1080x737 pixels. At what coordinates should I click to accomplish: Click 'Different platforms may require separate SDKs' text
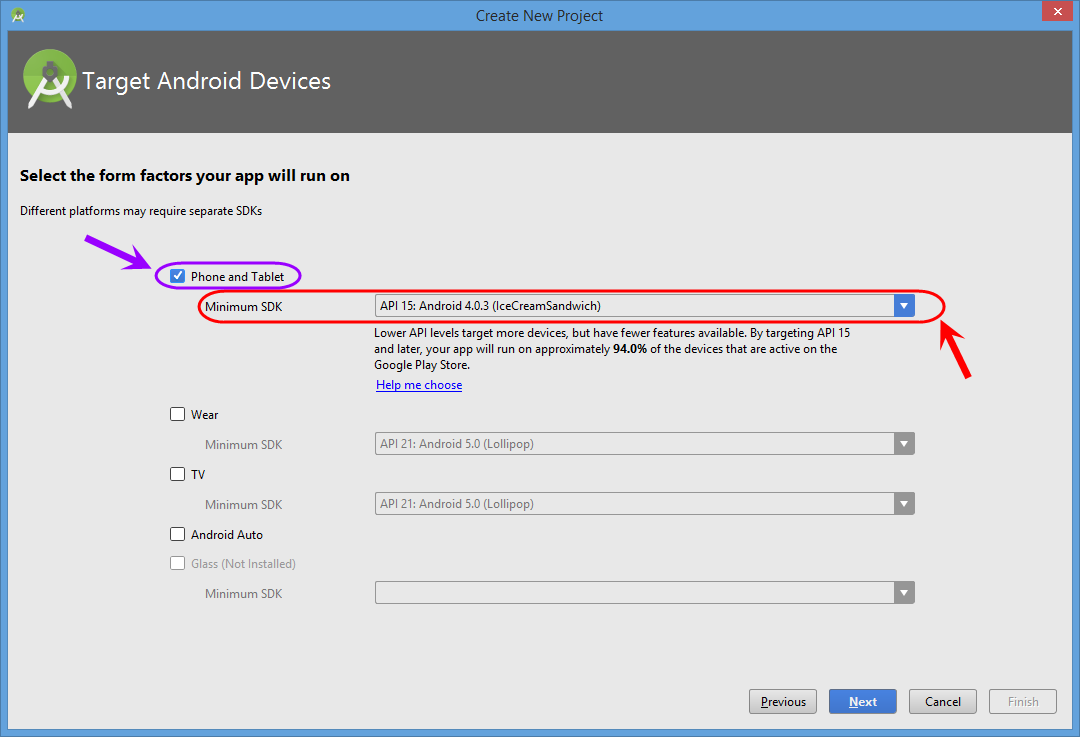(x=141, y=211)
